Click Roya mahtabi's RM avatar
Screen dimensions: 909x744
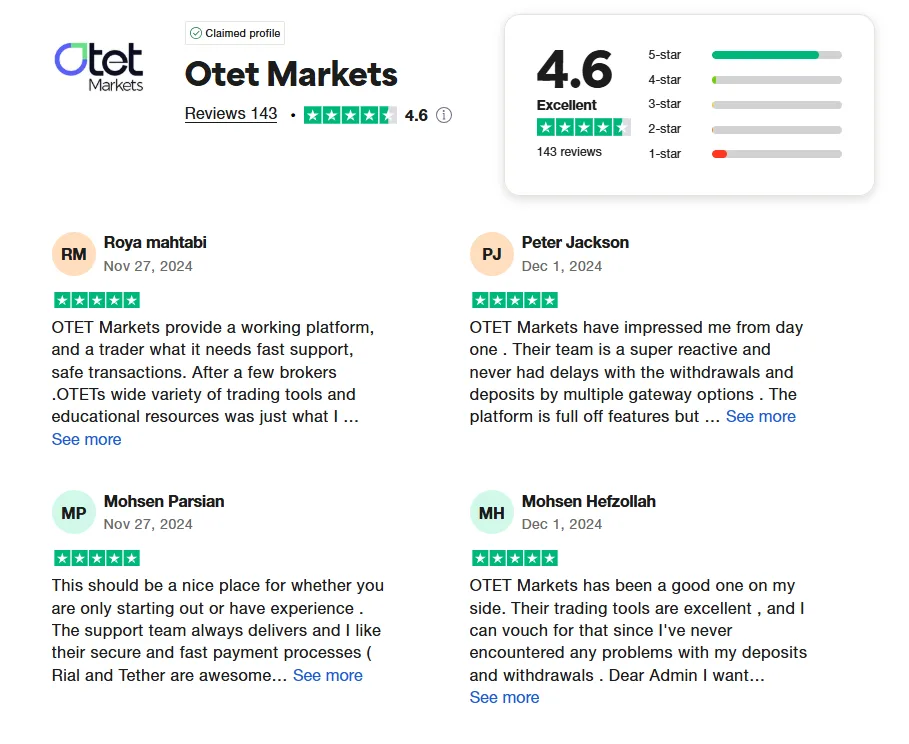(x=74, y=254)
